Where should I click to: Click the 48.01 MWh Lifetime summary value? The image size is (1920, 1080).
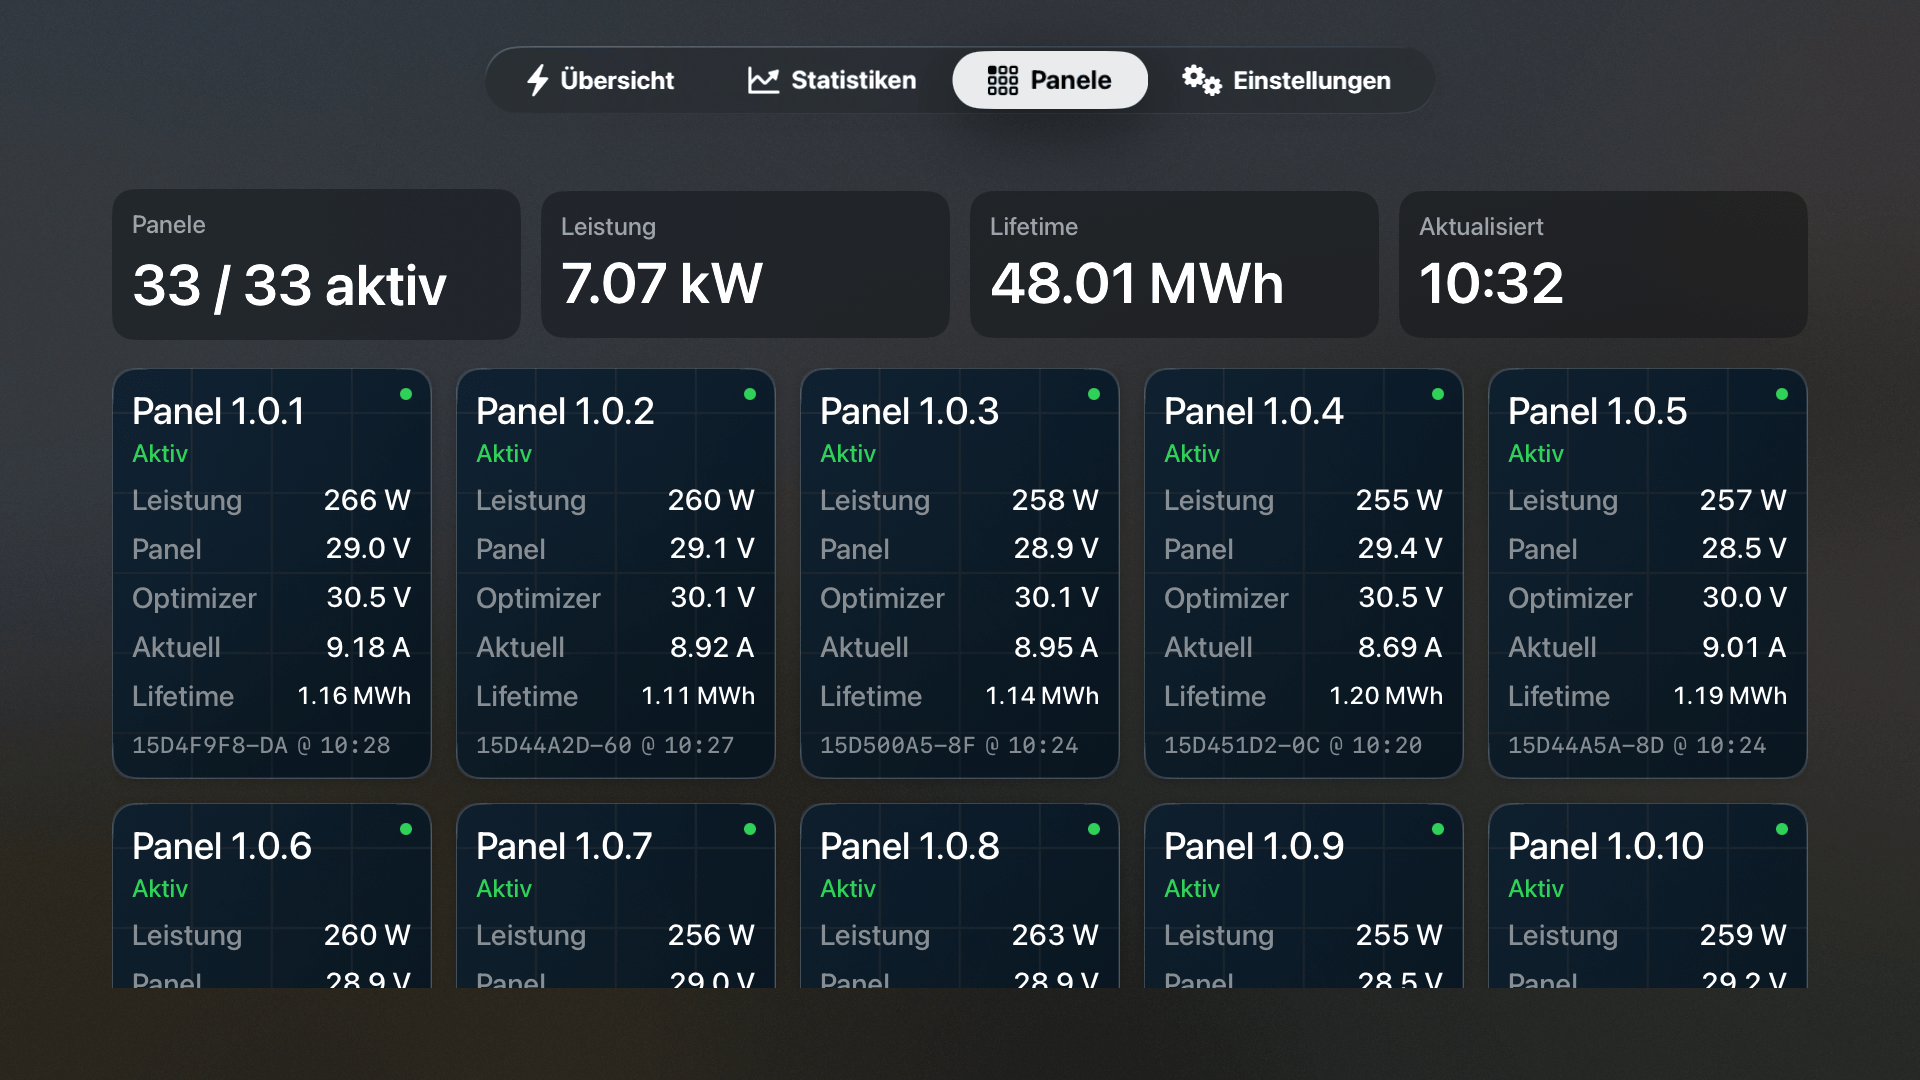(x=1137, y=283)
